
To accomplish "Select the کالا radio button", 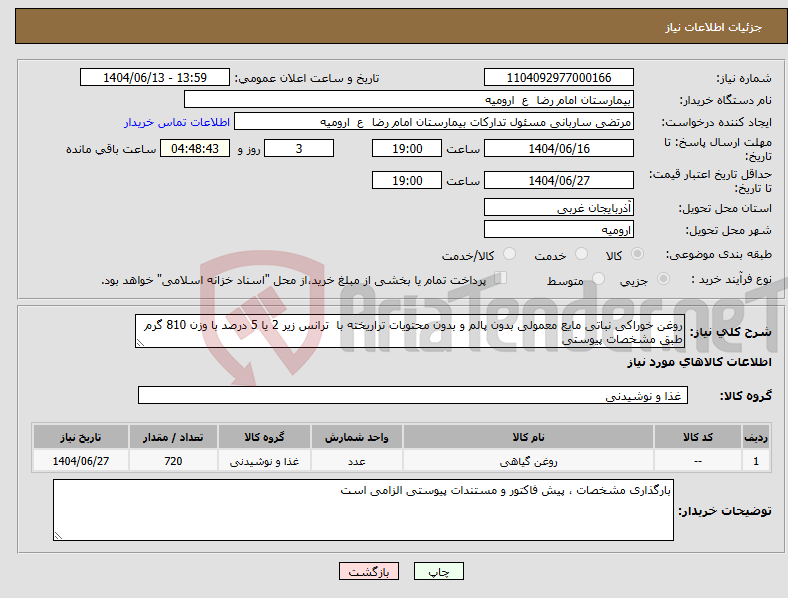I will click(637, 254).
